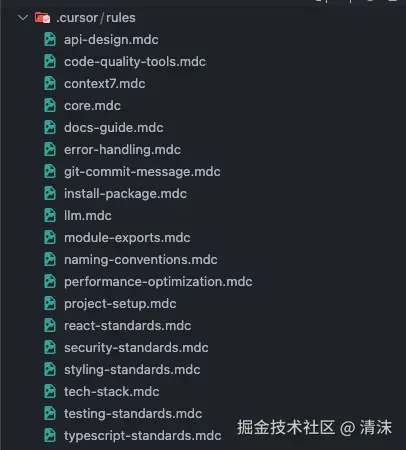Click file icon beside core.mdc
The height and width of the screenshot is (450, 406).
[x=50, y=105]
